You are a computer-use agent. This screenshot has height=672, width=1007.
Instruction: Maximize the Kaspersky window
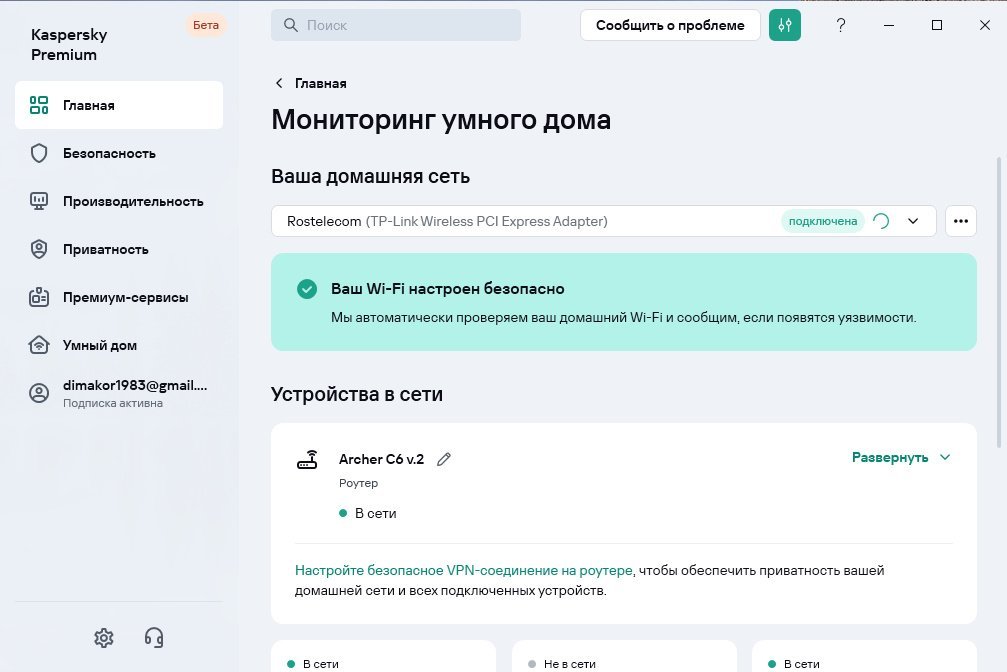click(937, 25)
